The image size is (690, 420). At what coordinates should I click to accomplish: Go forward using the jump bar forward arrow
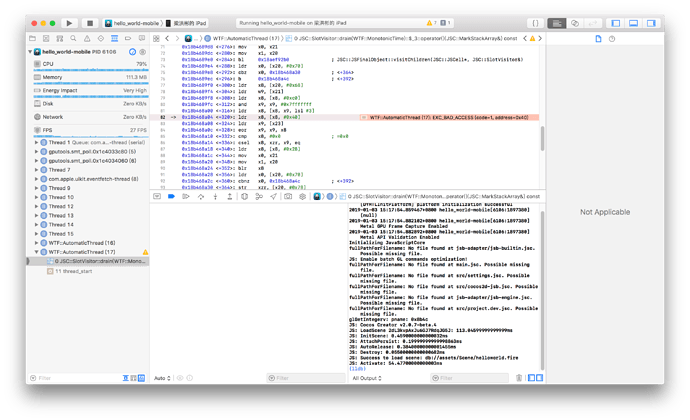tap(177, 38)
